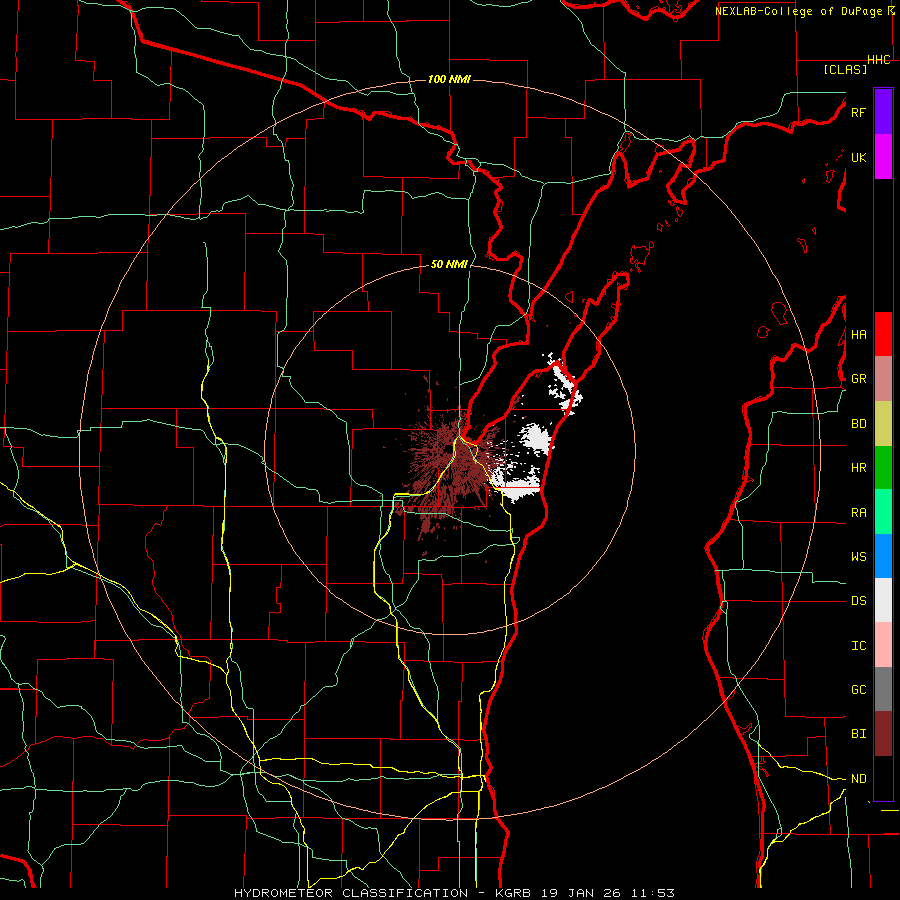Viewport: 900px width, 900px height.
Task: Click the ND legend label
Action: [858, 779]
